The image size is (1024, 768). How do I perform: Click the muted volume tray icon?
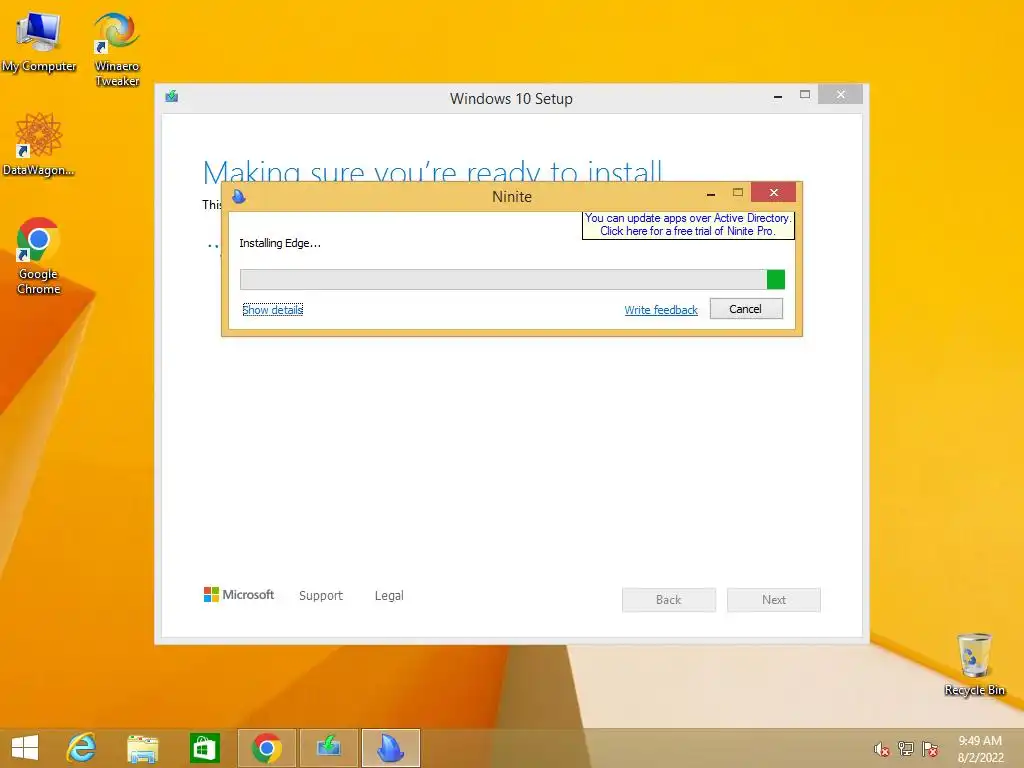[881, 749]
